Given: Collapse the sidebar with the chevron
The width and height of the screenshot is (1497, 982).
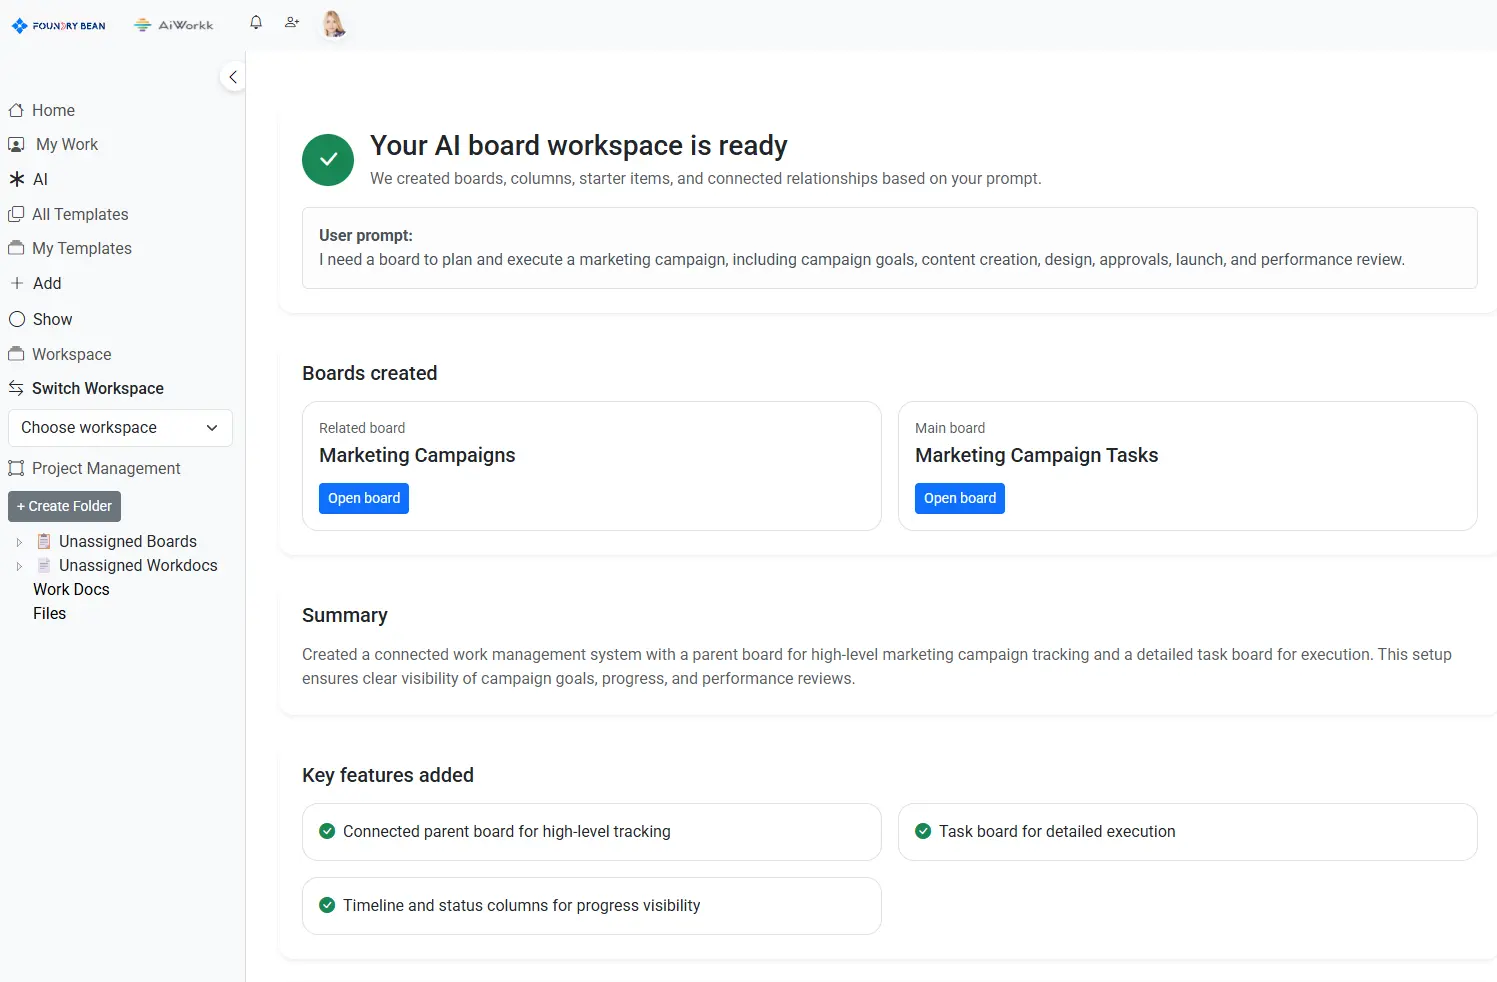Looking at the screenshot, I should [x=233, y=76].
